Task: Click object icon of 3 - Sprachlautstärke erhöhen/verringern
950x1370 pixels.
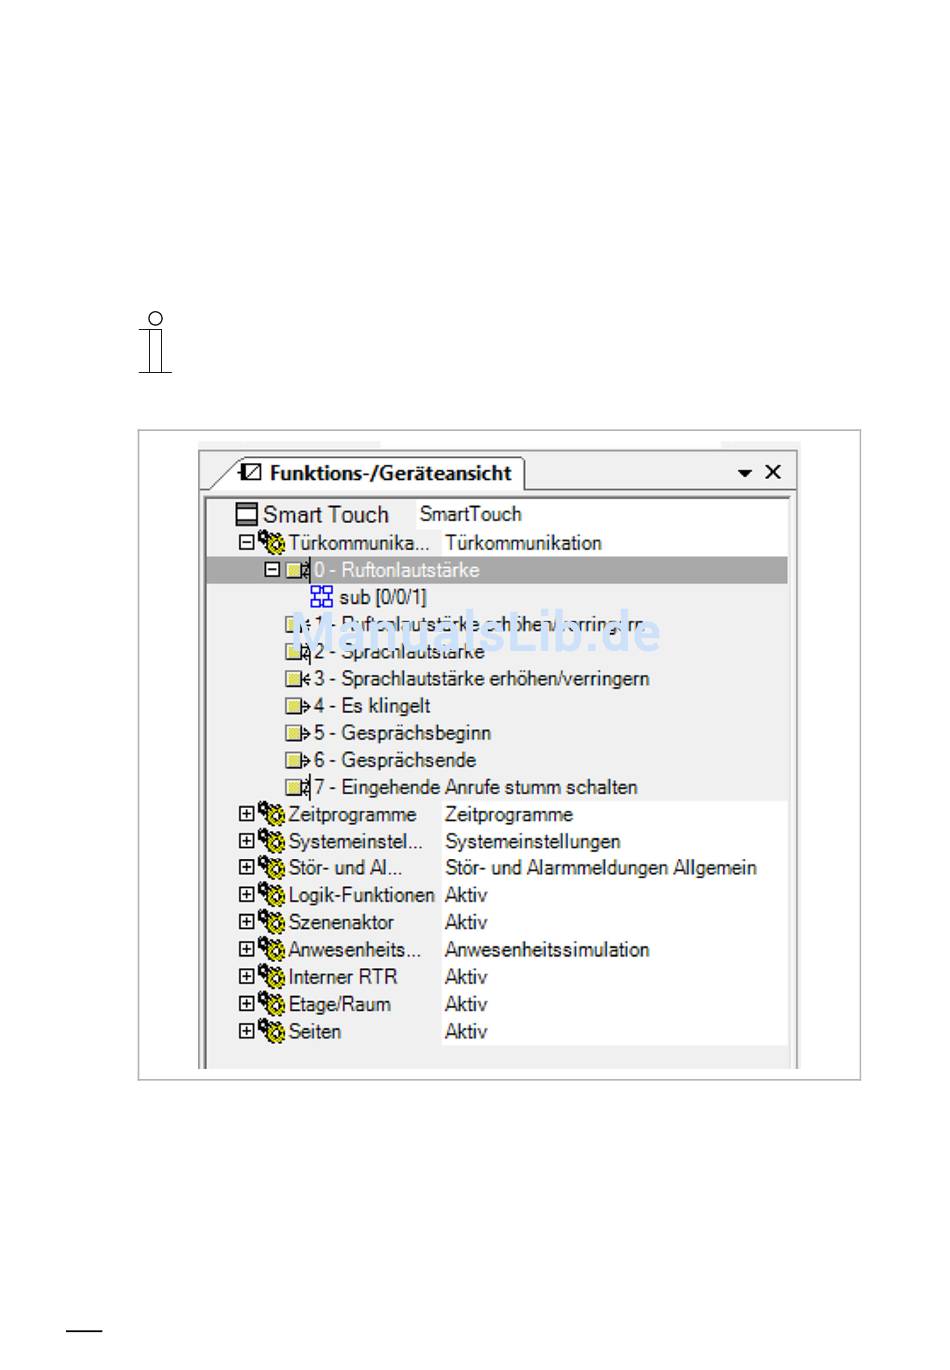Action: [298, 678]
